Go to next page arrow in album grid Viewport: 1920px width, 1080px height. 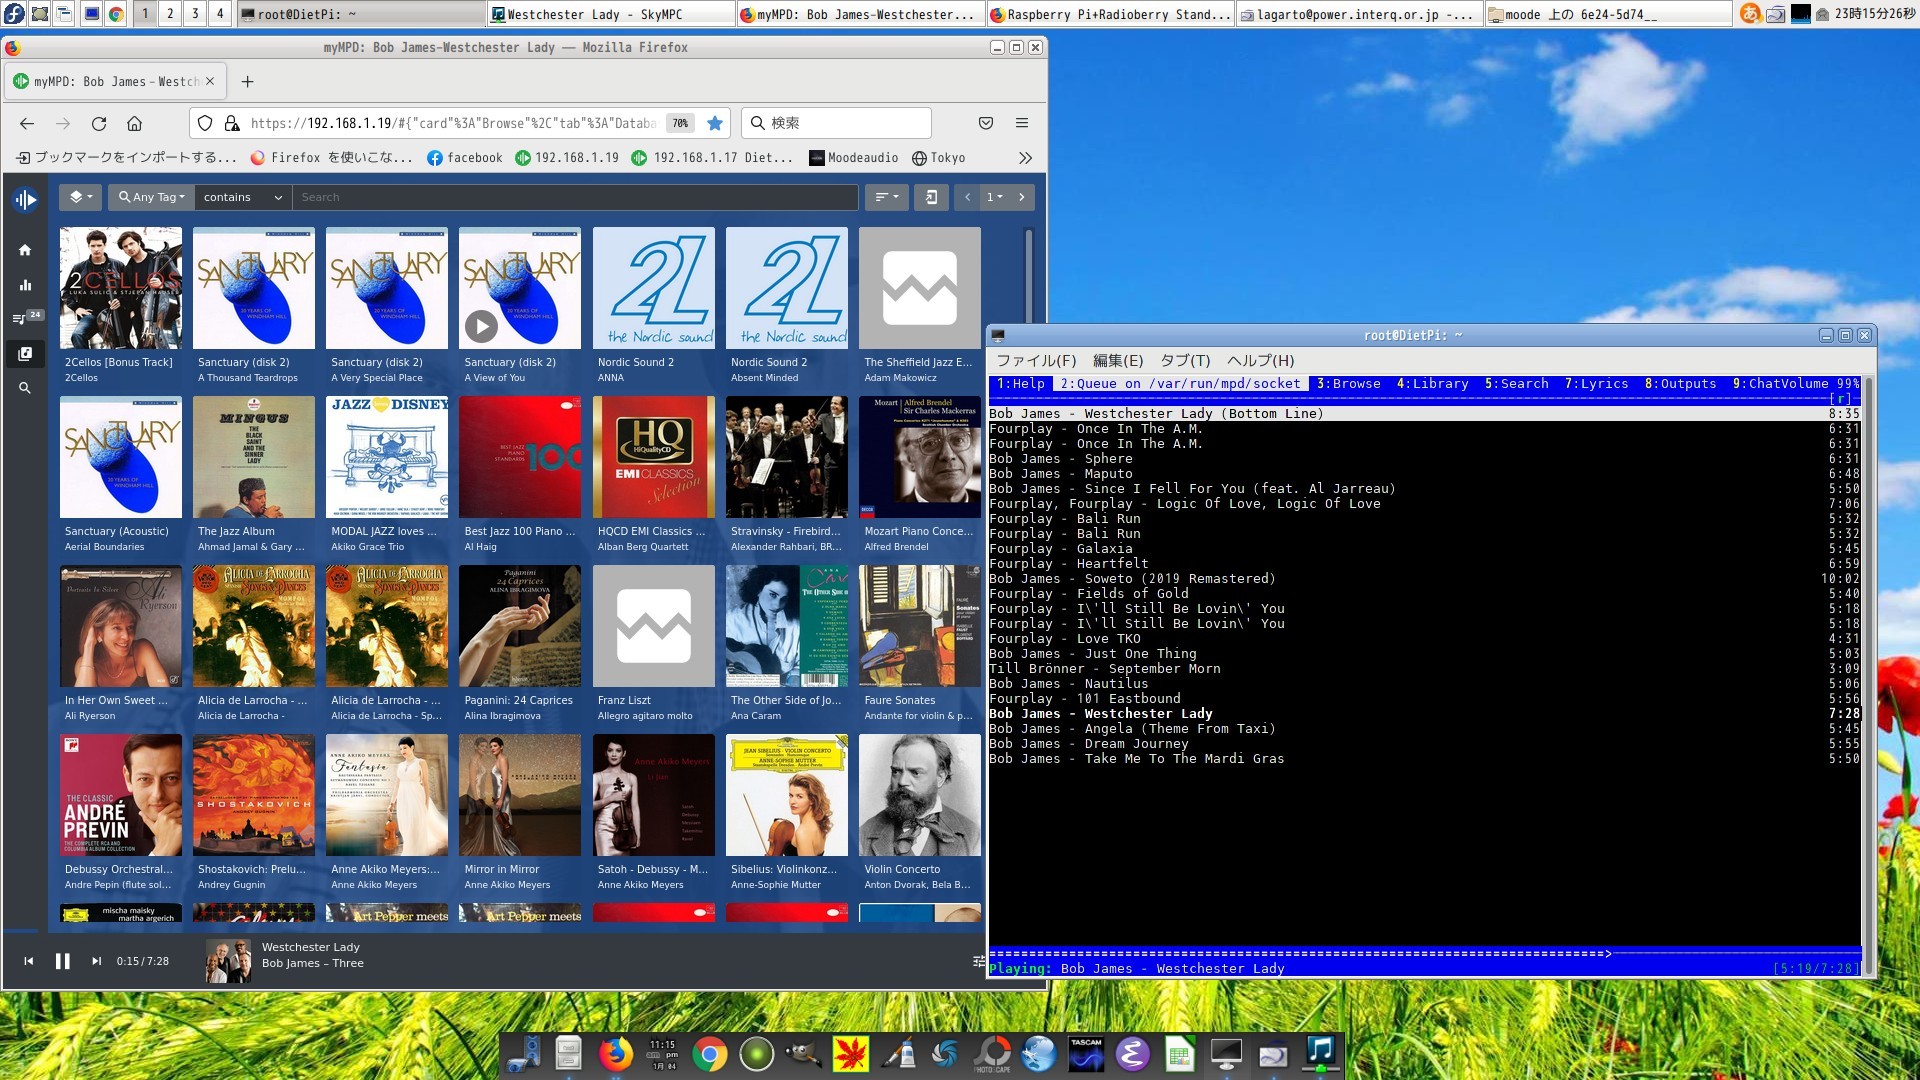coord(1021,197)
